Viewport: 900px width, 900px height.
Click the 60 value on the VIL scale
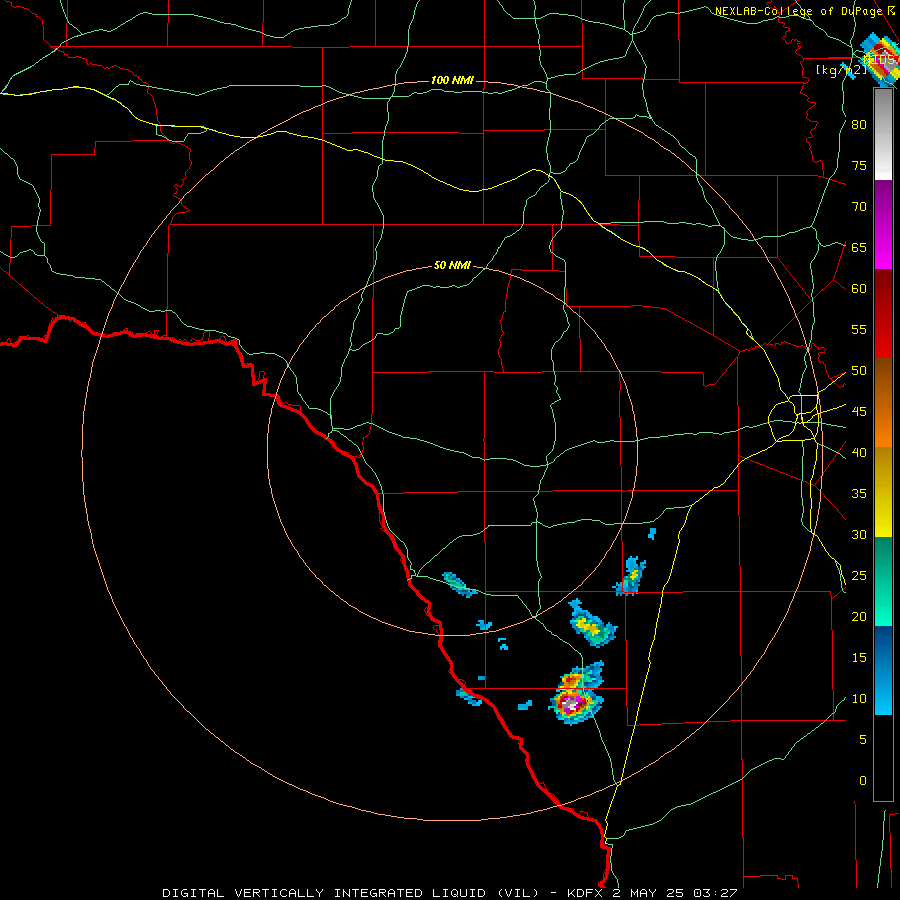[x=859, y=289]
